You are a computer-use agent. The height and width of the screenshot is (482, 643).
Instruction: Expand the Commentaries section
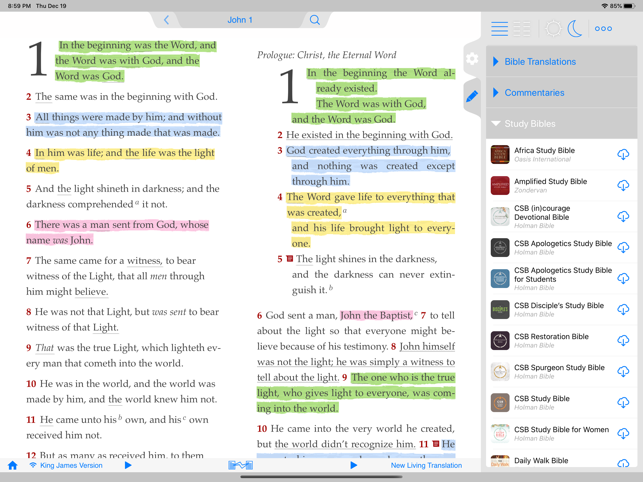pos(534,93)
